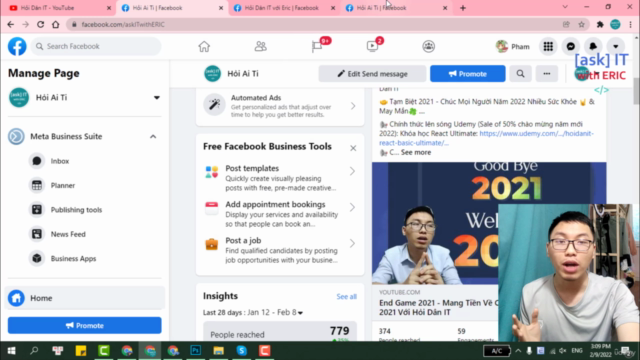
Task: Open a new browser tab
Action: 463,8
